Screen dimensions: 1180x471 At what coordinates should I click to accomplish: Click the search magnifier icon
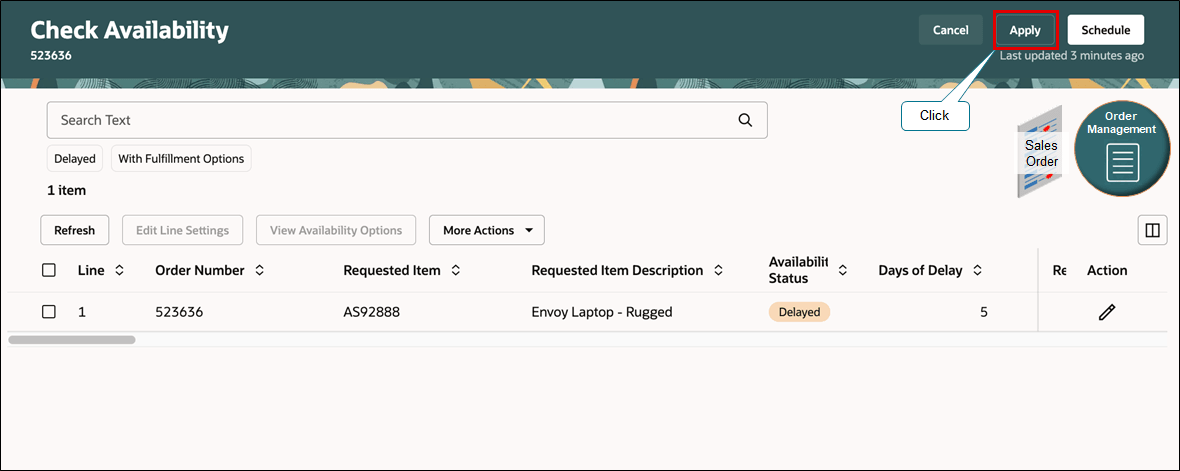tap(745, 120)
